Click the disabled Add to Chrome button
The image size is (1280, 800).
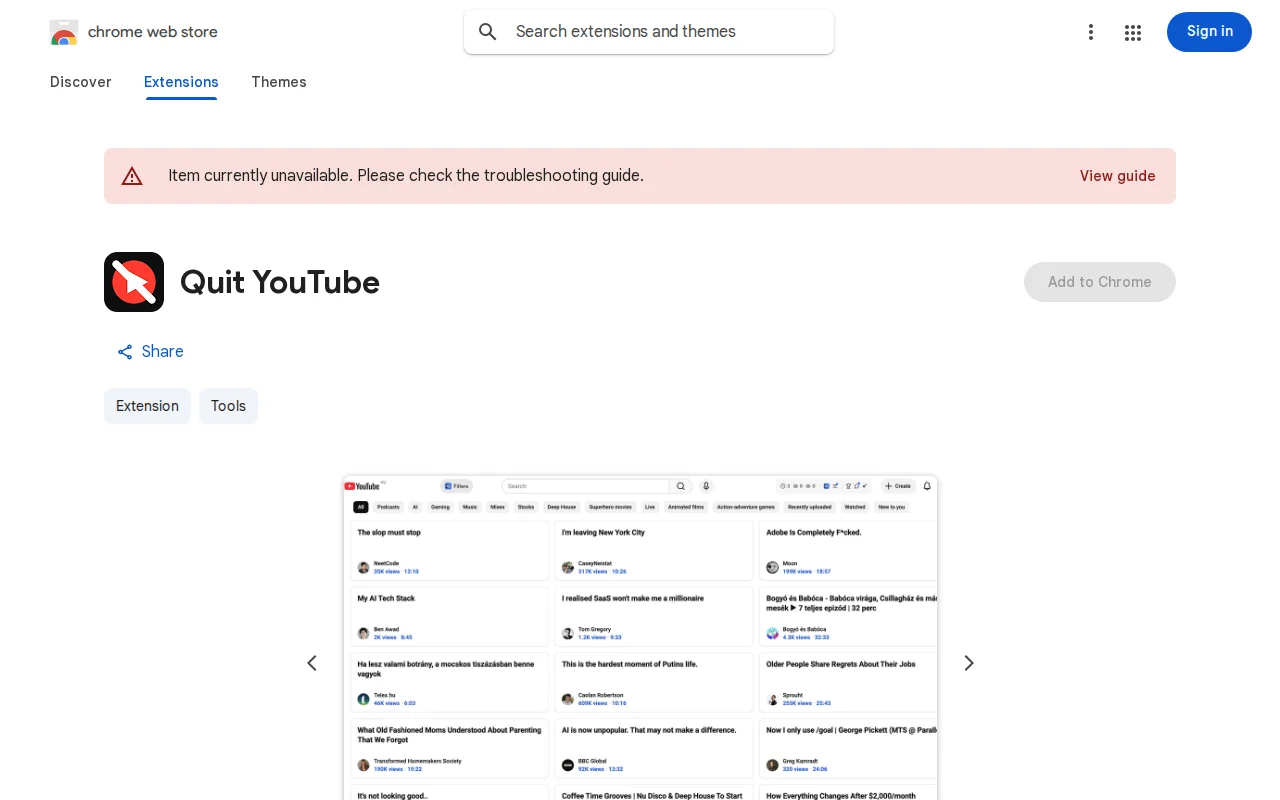(x=1100, y=282)
